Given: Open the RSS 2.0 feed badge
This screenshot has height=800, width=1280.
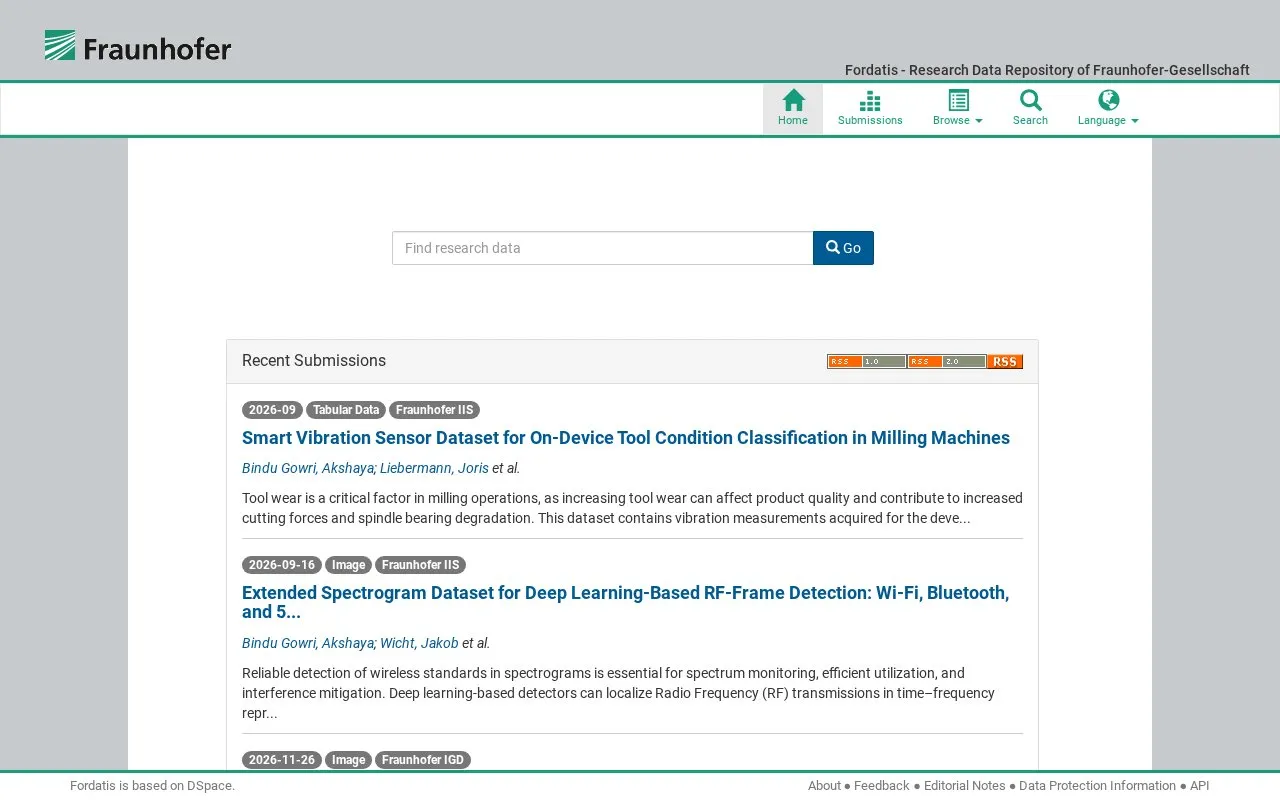Looking at the screenshot, I should 947,362.
